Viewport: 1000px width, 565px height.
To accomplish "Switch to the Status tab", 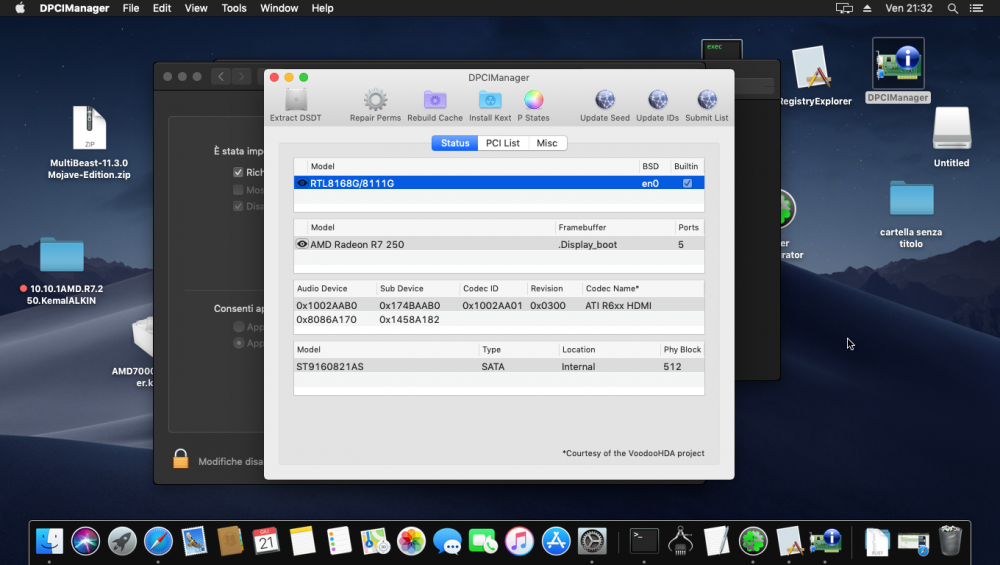I will 455,143.
